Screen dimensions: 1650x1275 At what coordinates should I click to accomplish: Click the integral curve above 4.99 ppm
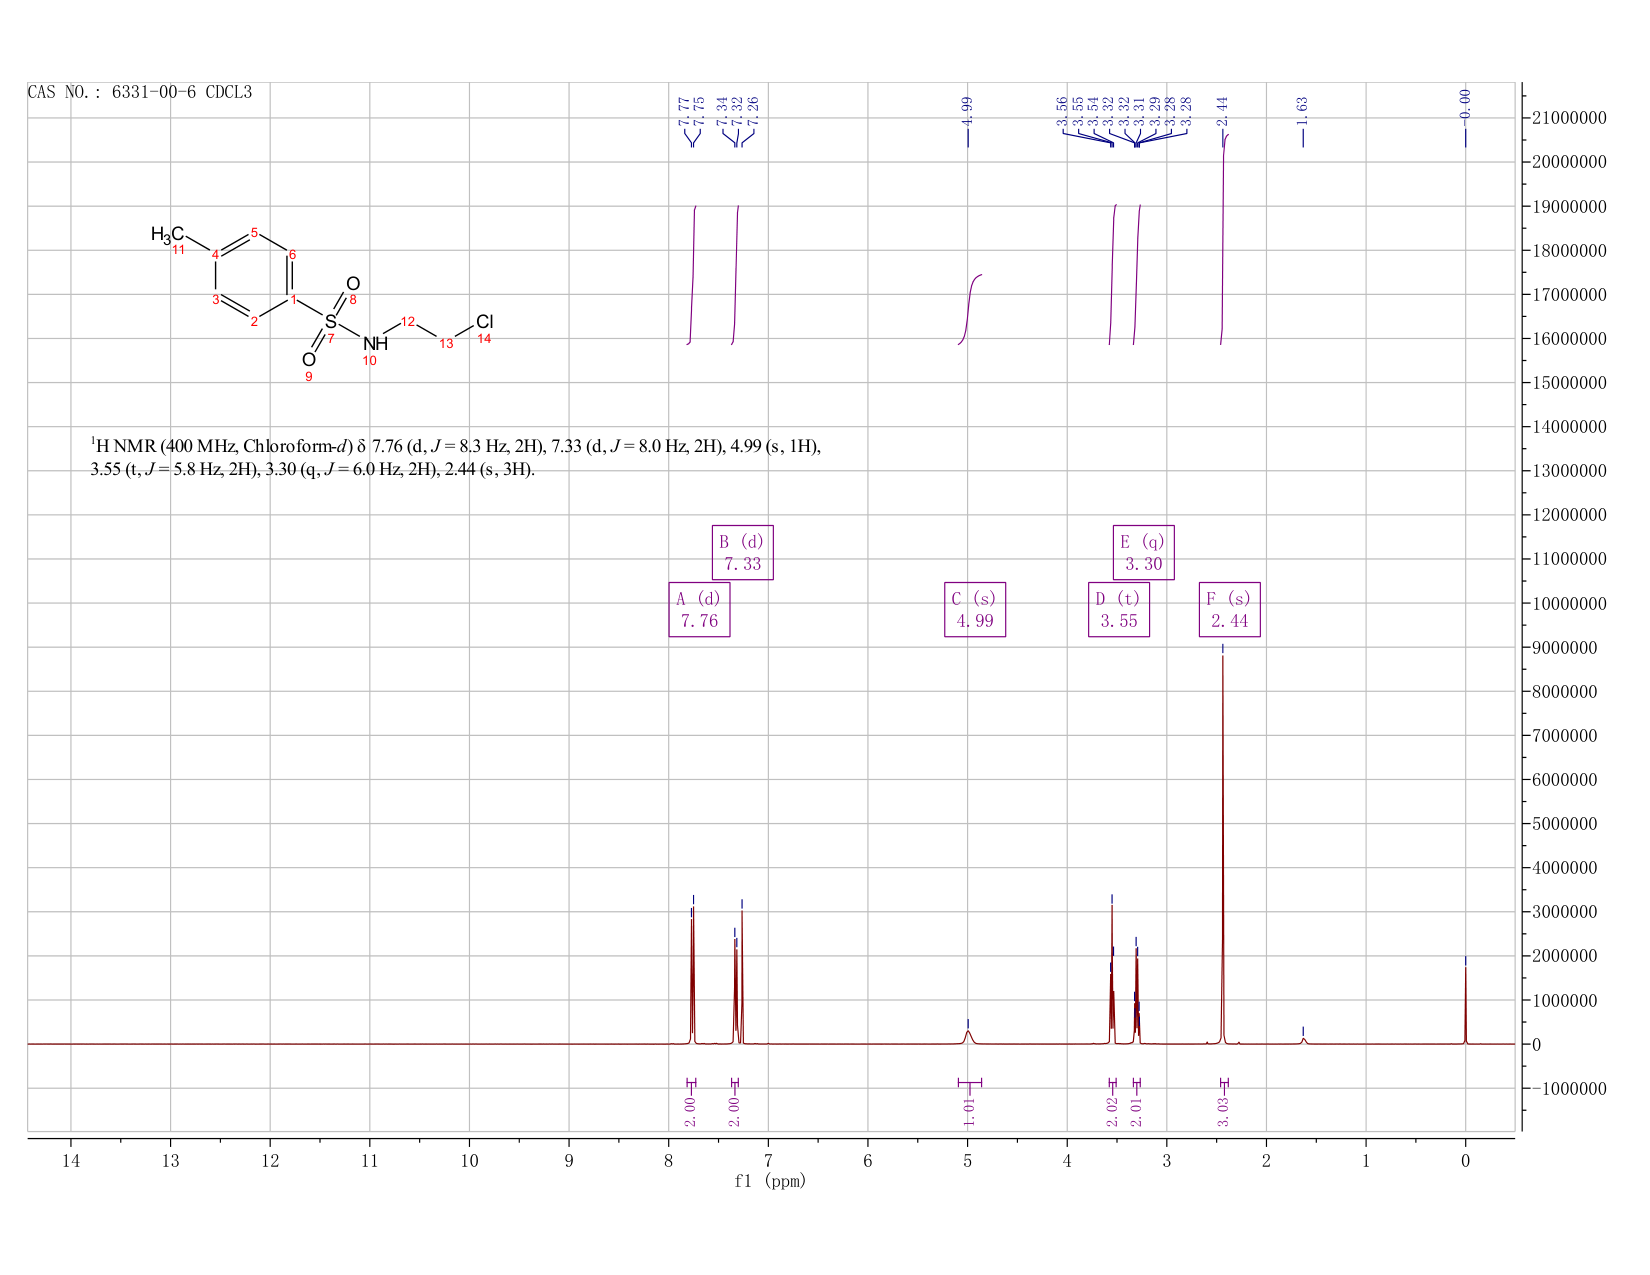(970, 308)
